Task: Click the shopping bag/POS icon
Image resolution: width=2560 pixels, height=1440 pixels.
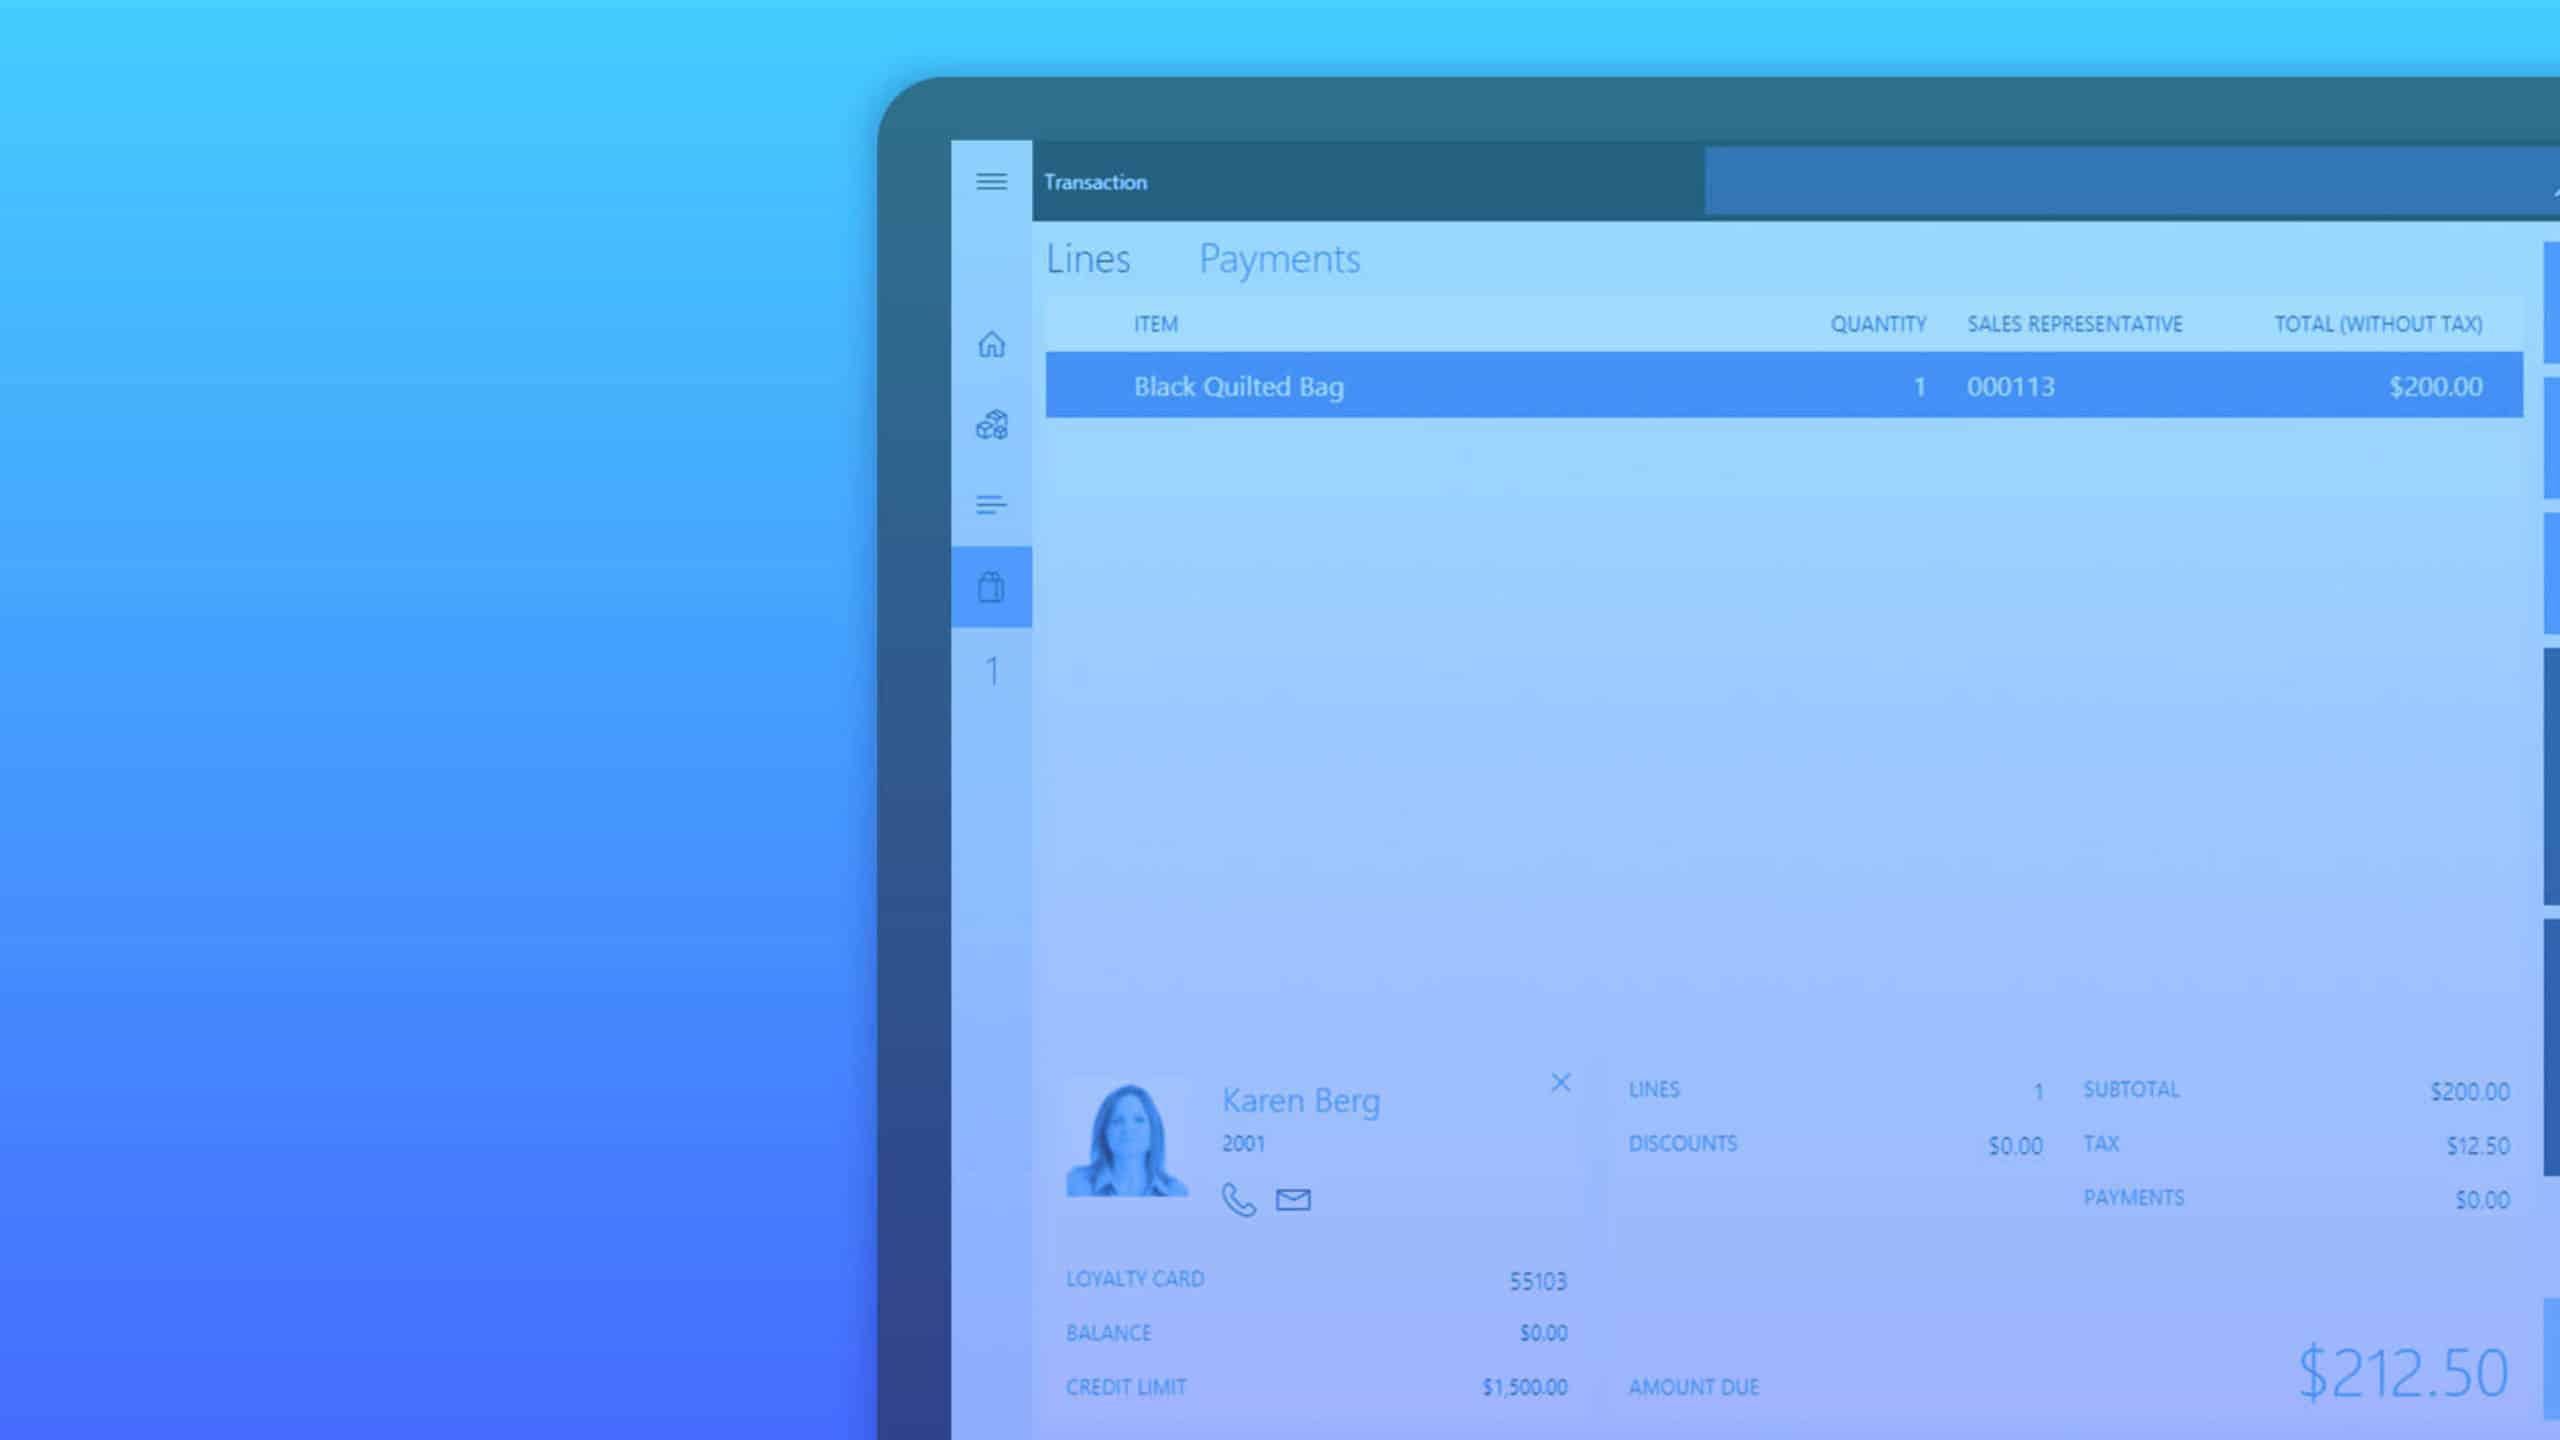Action: [x=990, y=585]
